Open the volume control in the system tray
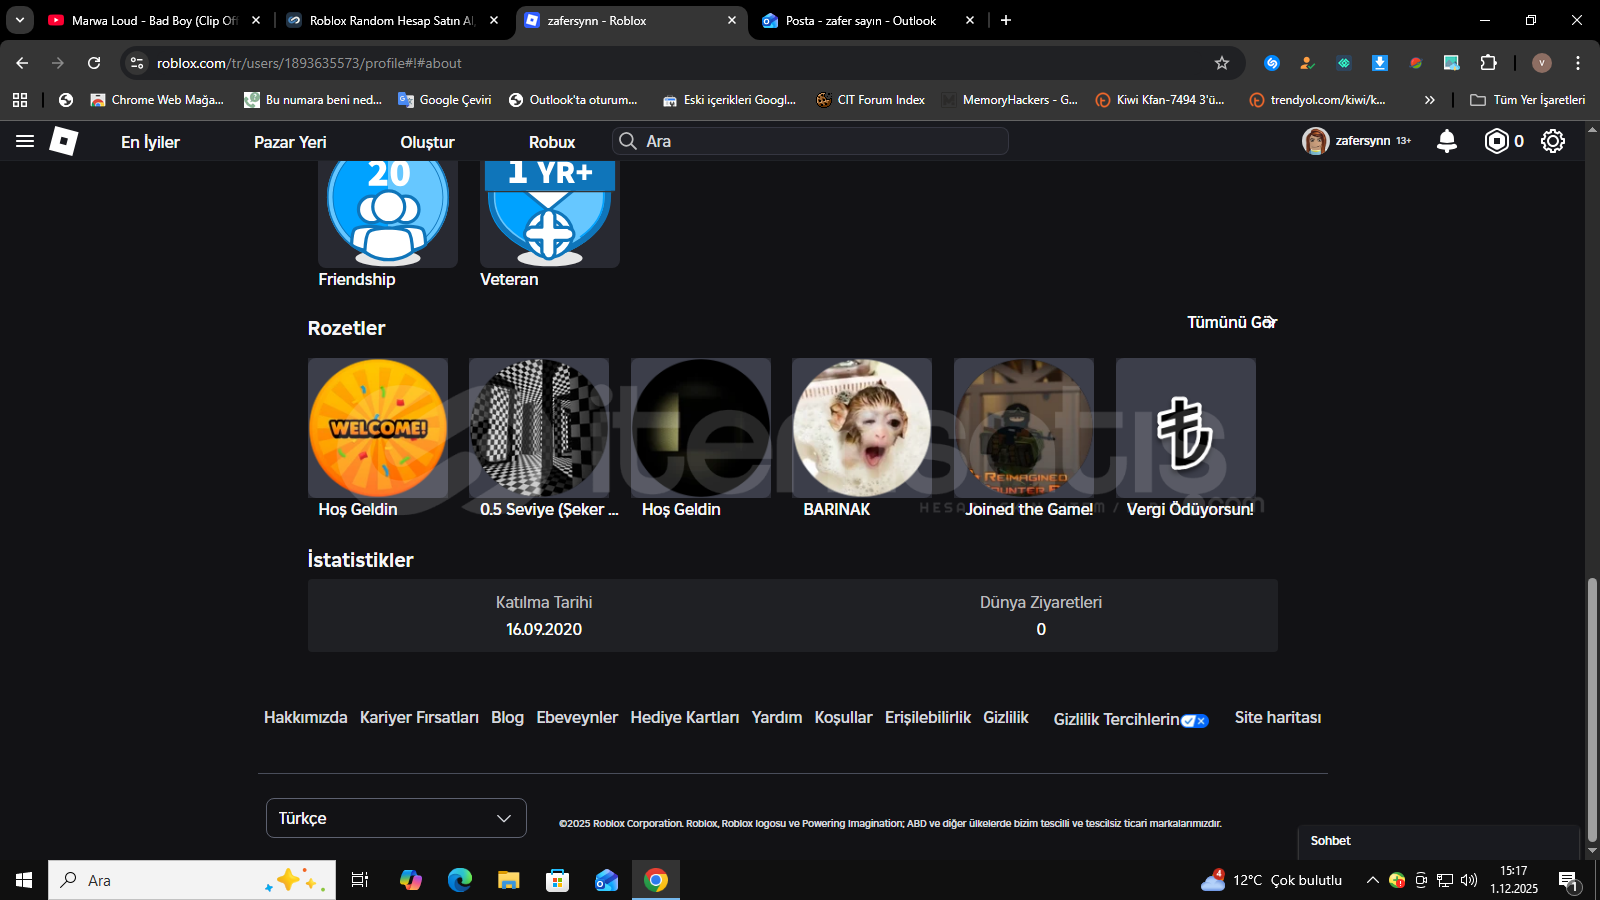The width and height of the screenshot is (1600, 900). 1469,880
